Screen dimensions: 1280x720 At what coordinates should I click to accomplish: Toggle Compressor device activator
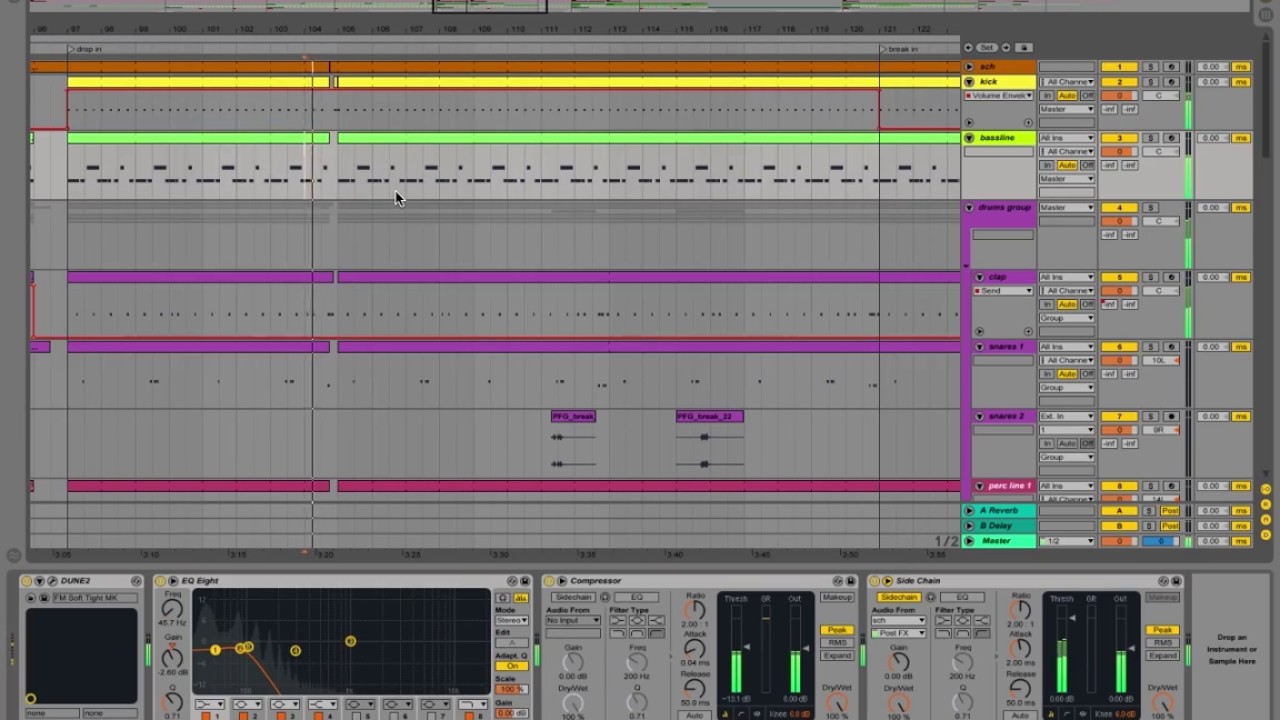coord(548,581)
